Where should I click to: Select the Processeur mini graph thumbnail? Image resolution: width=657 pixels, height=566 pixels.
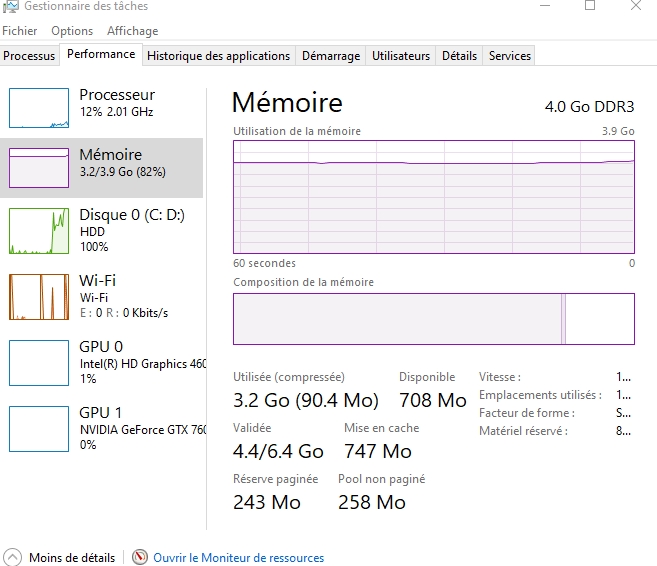tap(39, 108)
